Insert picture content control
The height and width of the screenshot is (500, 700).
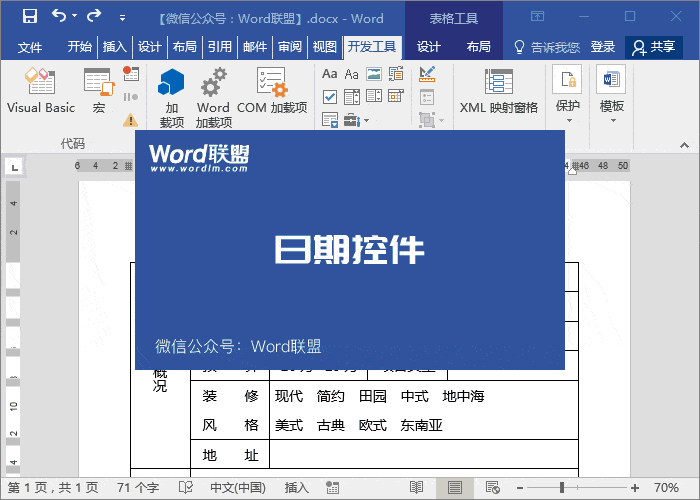pyautogui.click(x=374, y=74)
